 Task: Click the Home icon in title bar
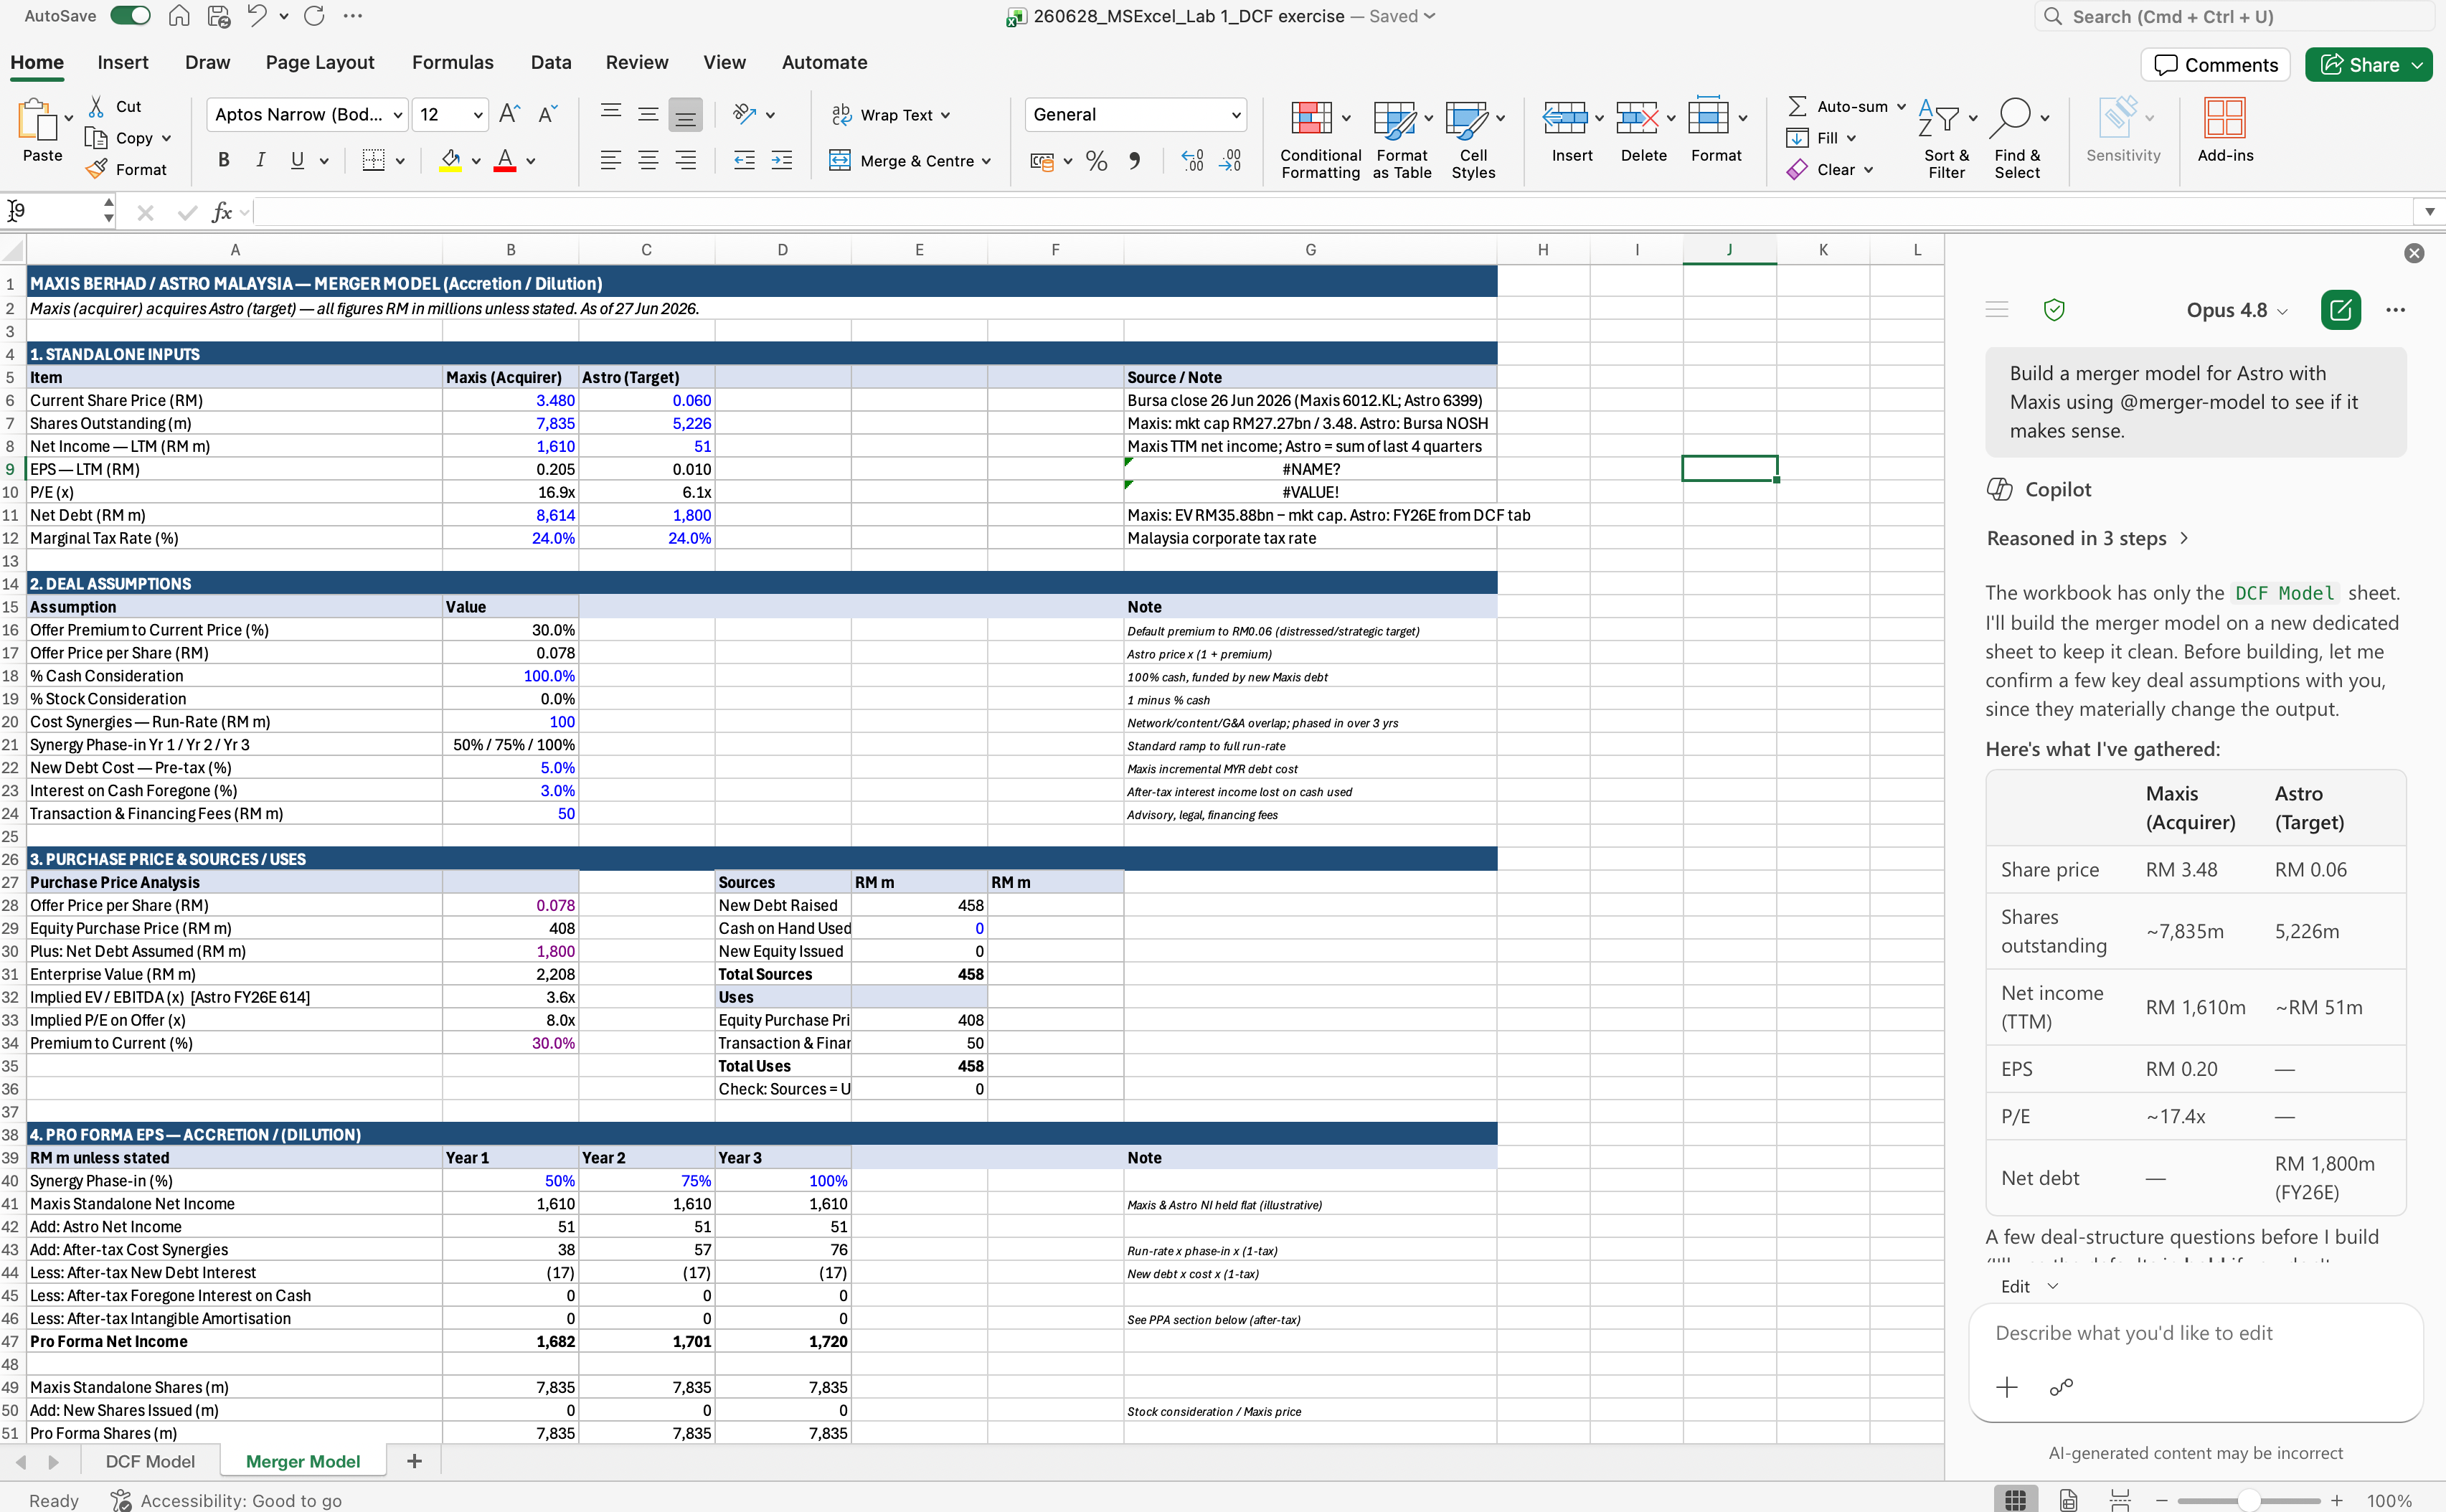point(179,16)
